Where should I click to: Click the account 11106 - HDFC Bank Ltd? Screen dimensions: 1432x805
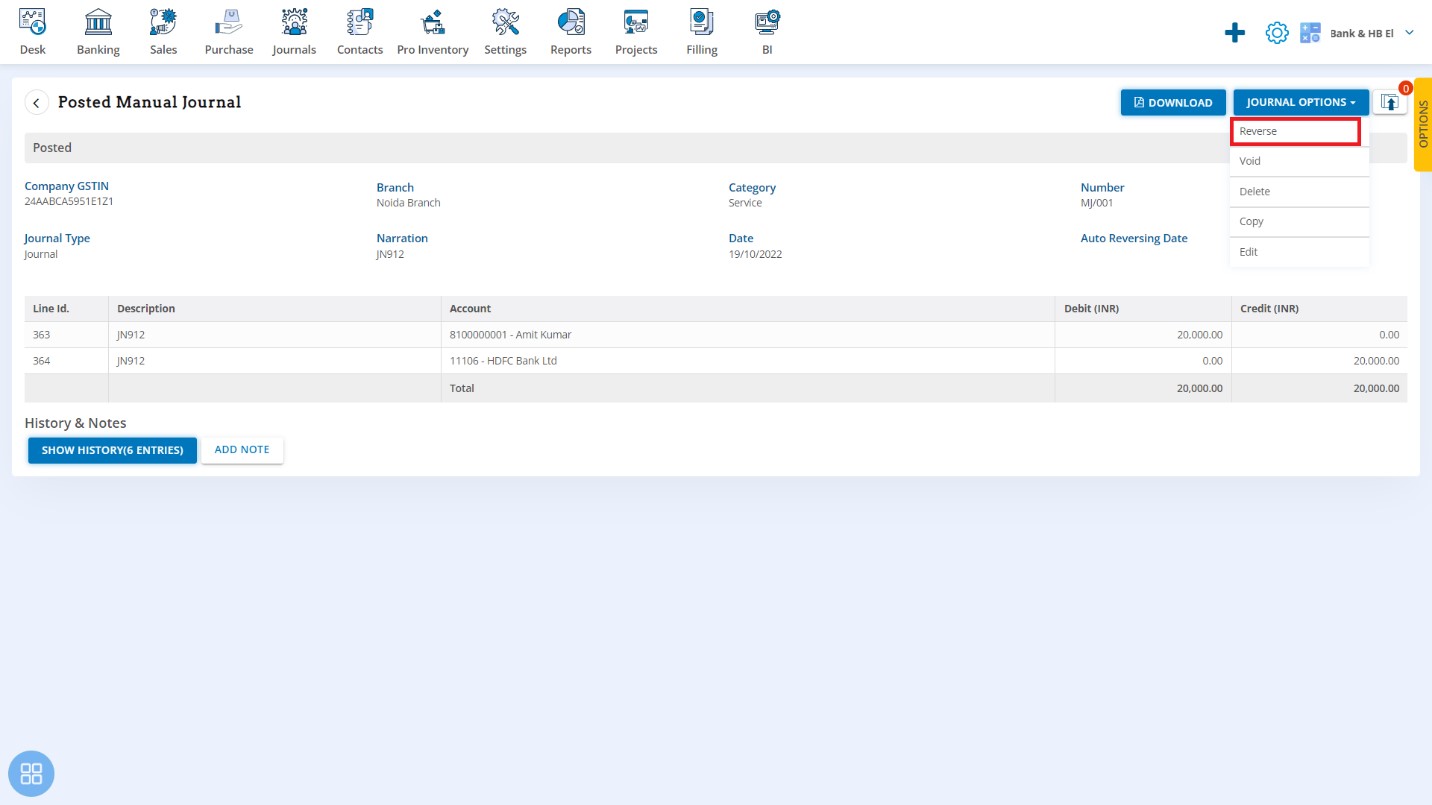[503, 361]
